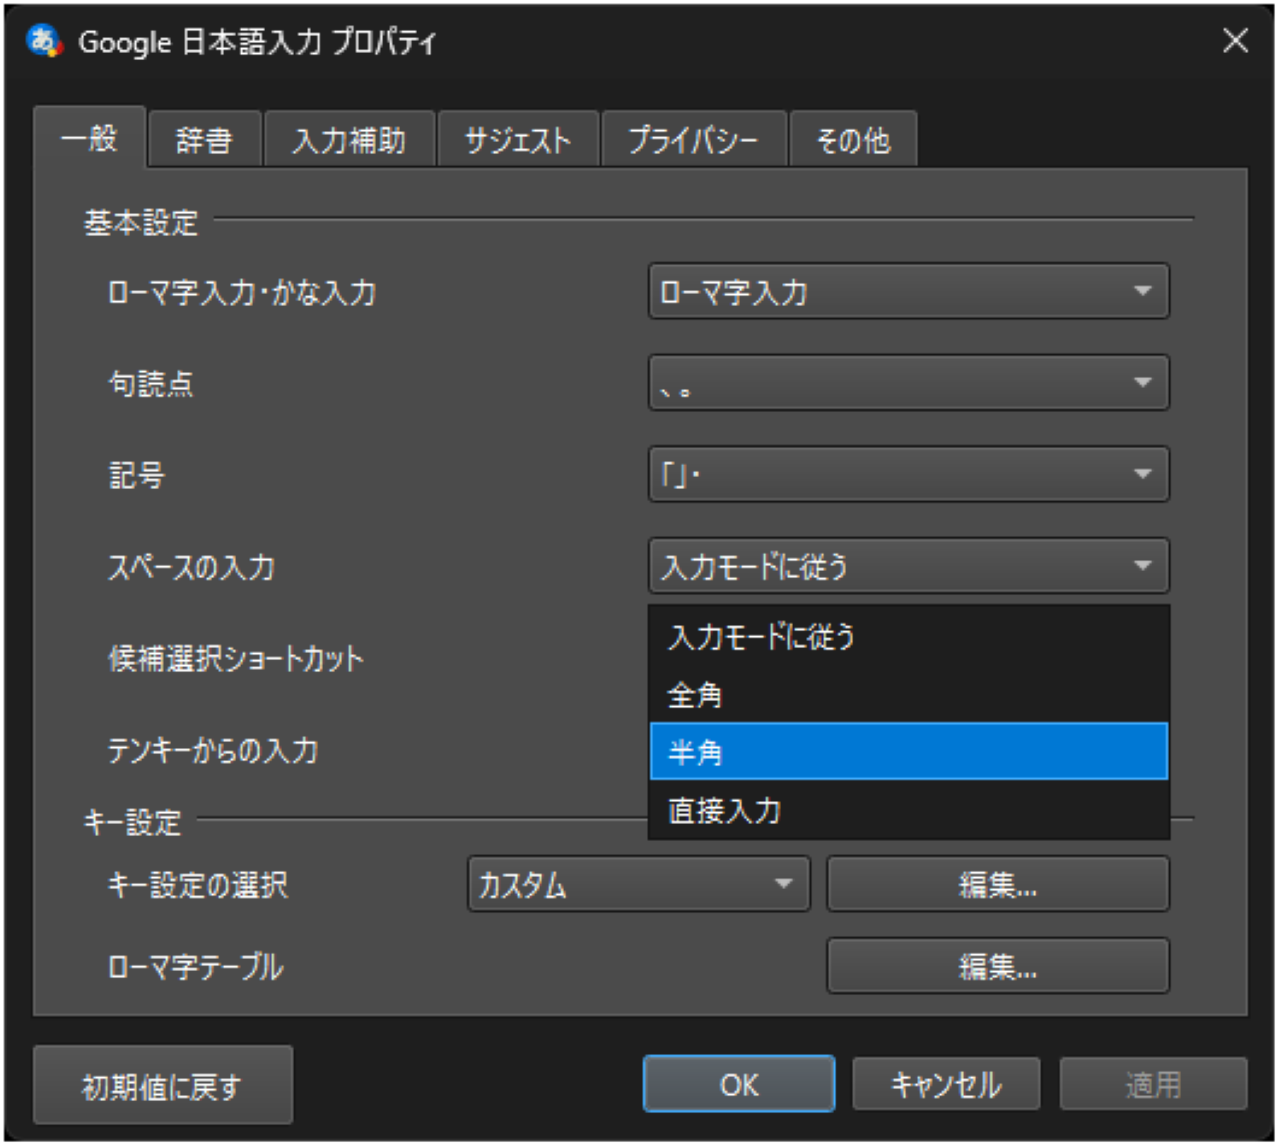Image resolution: width=1280 pixels, height=1147 pixels.
Task: Click 編集 next to キー設定の選択
Action: coord(997,884)
